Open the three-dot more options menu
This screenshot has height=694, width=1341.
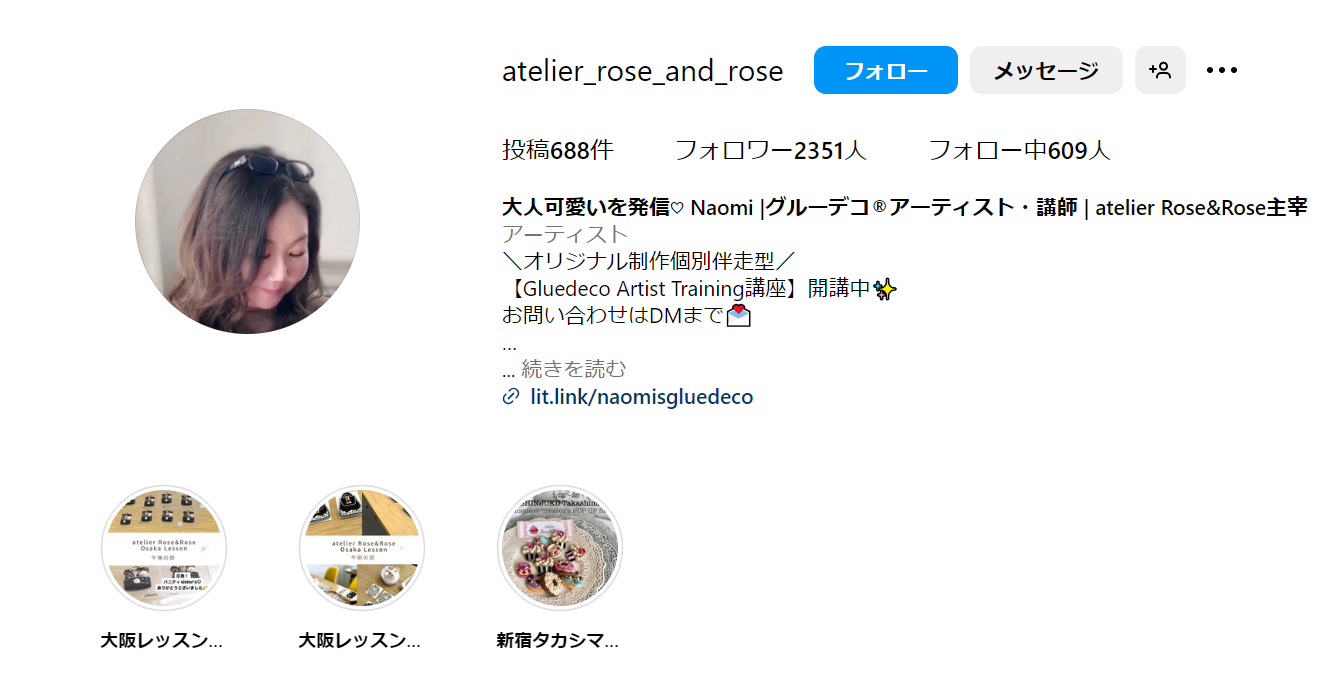pyautogui.click(x=1222, y=70)
